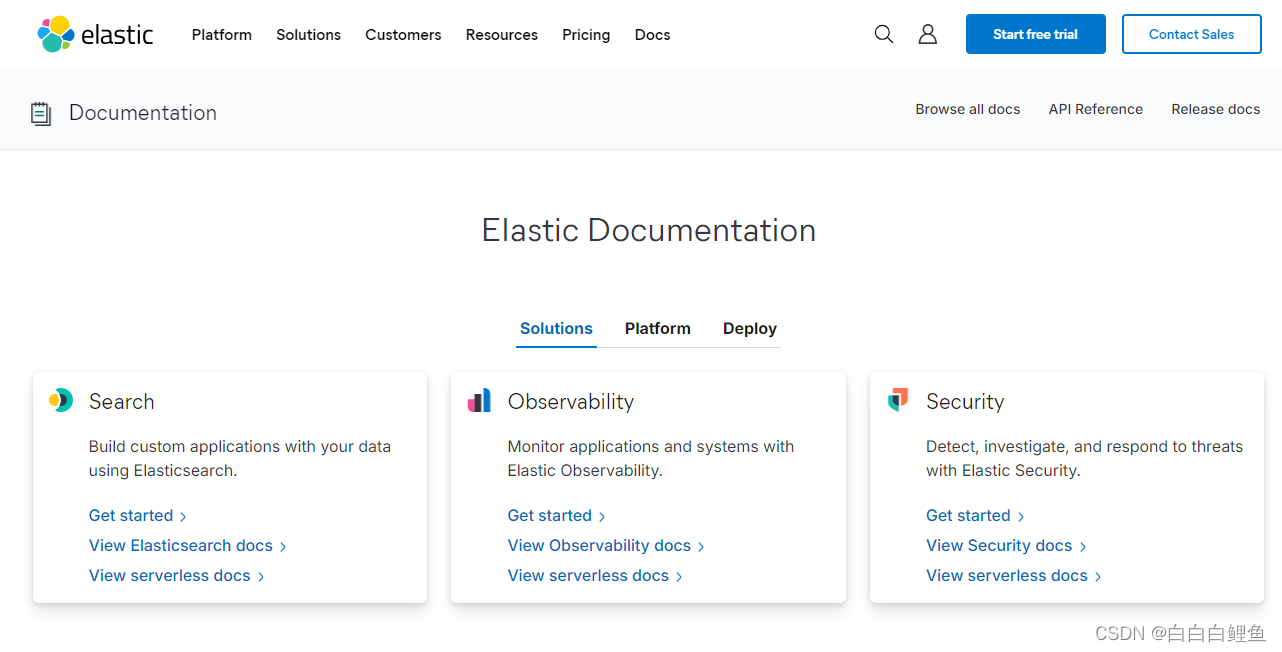
Task: Click Browse all docs
Action: point(967,109)
